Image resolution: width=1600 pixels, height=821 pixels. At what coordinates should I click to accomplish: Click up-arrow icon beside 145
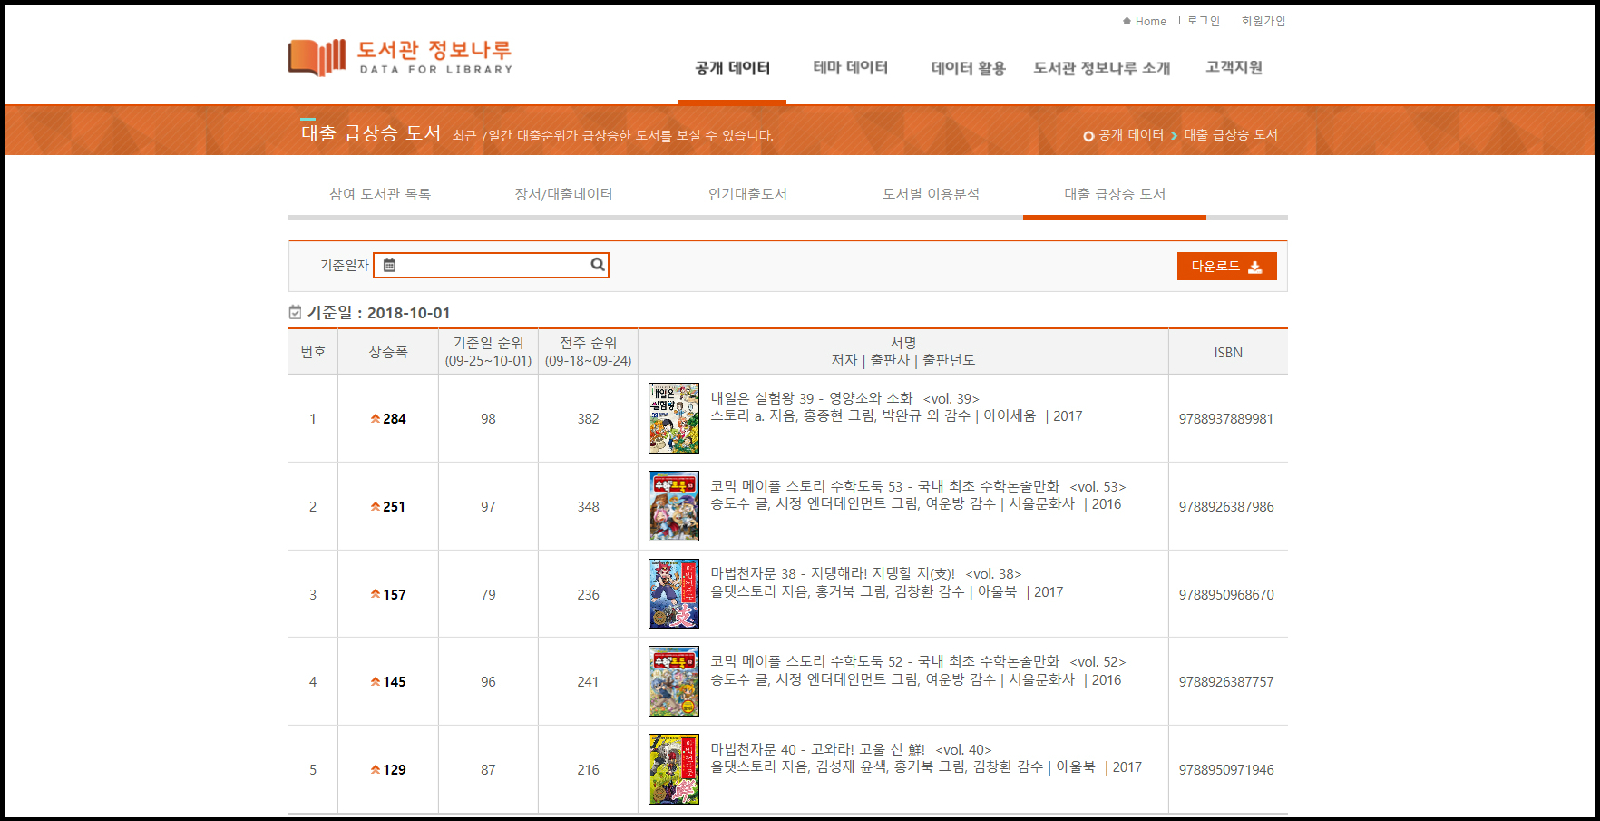tap(375, 682)
